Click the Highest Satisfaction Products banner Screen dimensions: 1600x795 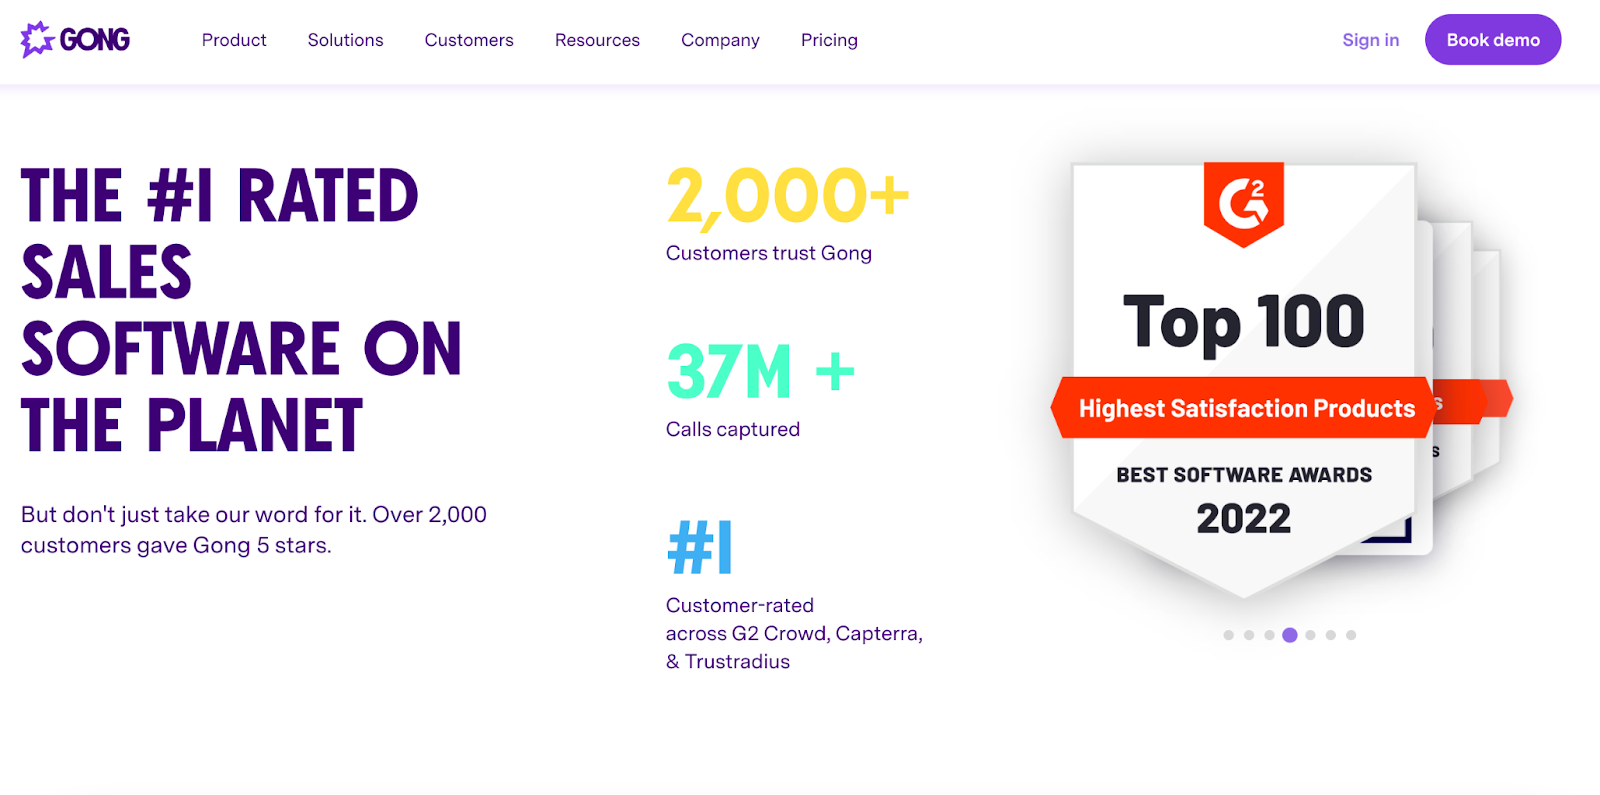[1243, 408]
